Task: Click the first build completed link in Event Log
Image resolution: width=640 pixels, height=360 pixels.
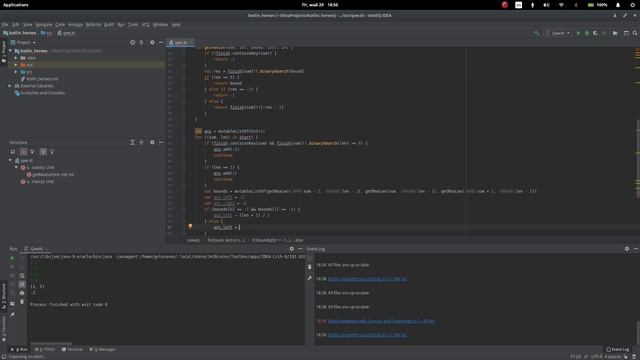Action: (367, 279)
